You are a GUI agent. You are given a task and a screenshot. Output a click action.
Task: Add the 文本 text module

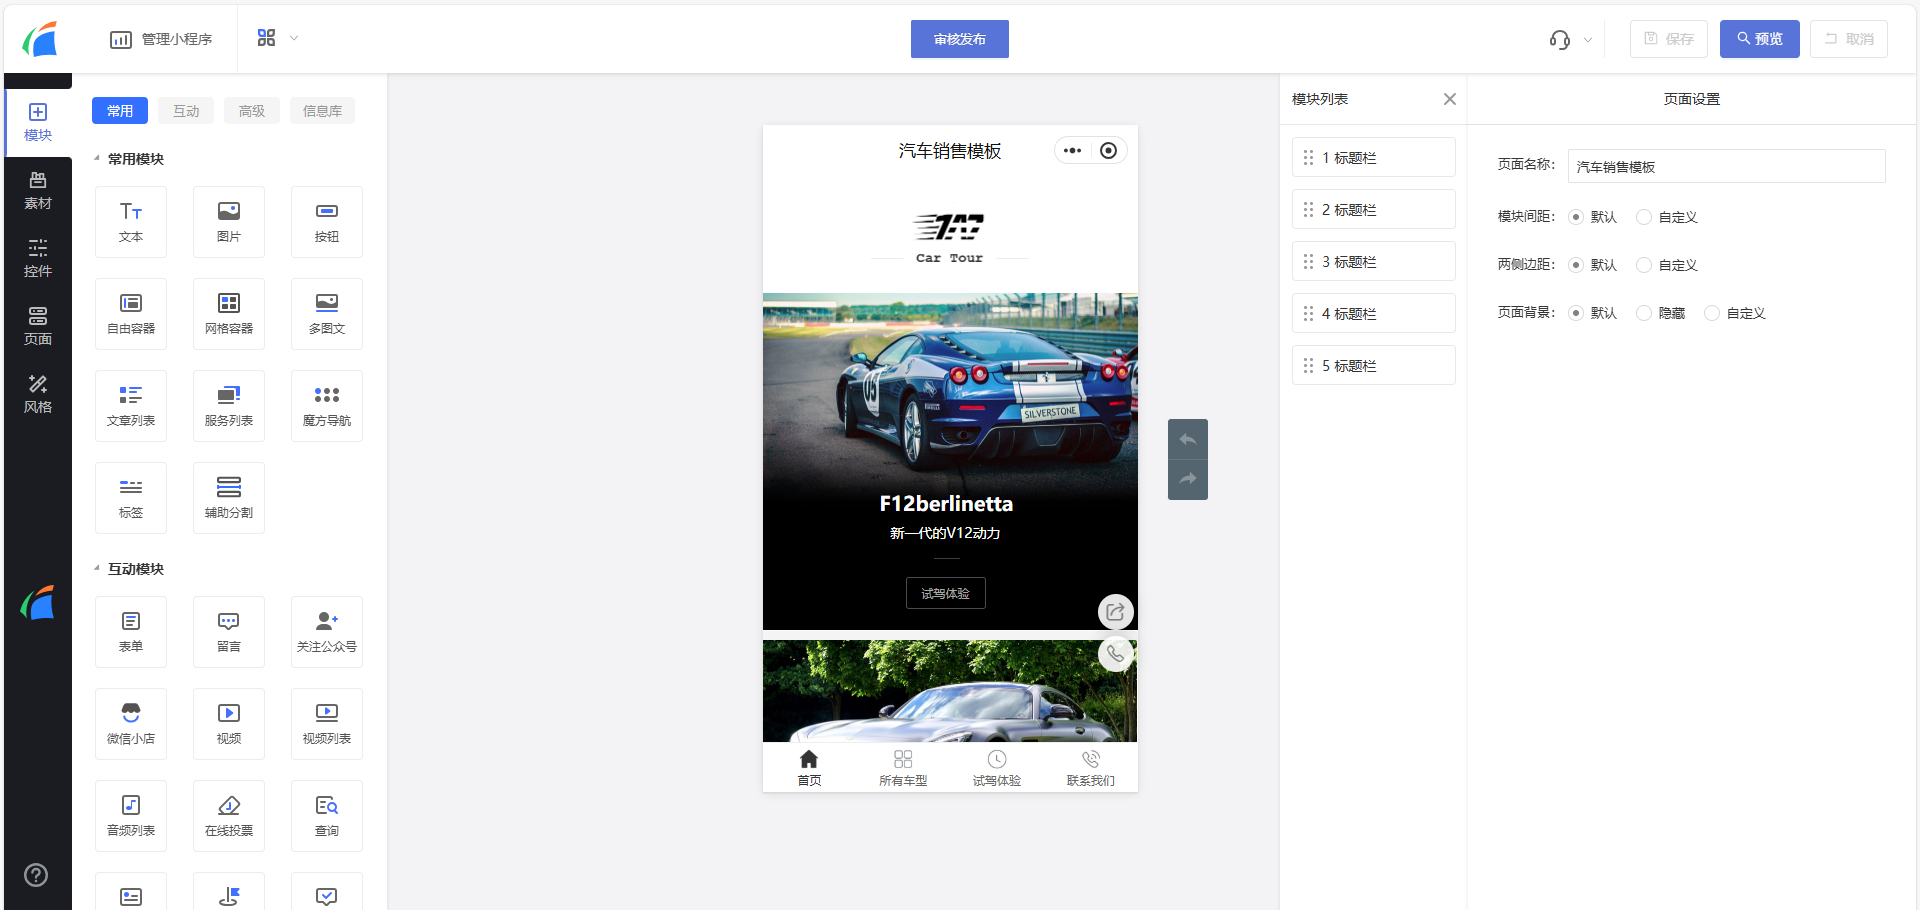tap(131, 222)
